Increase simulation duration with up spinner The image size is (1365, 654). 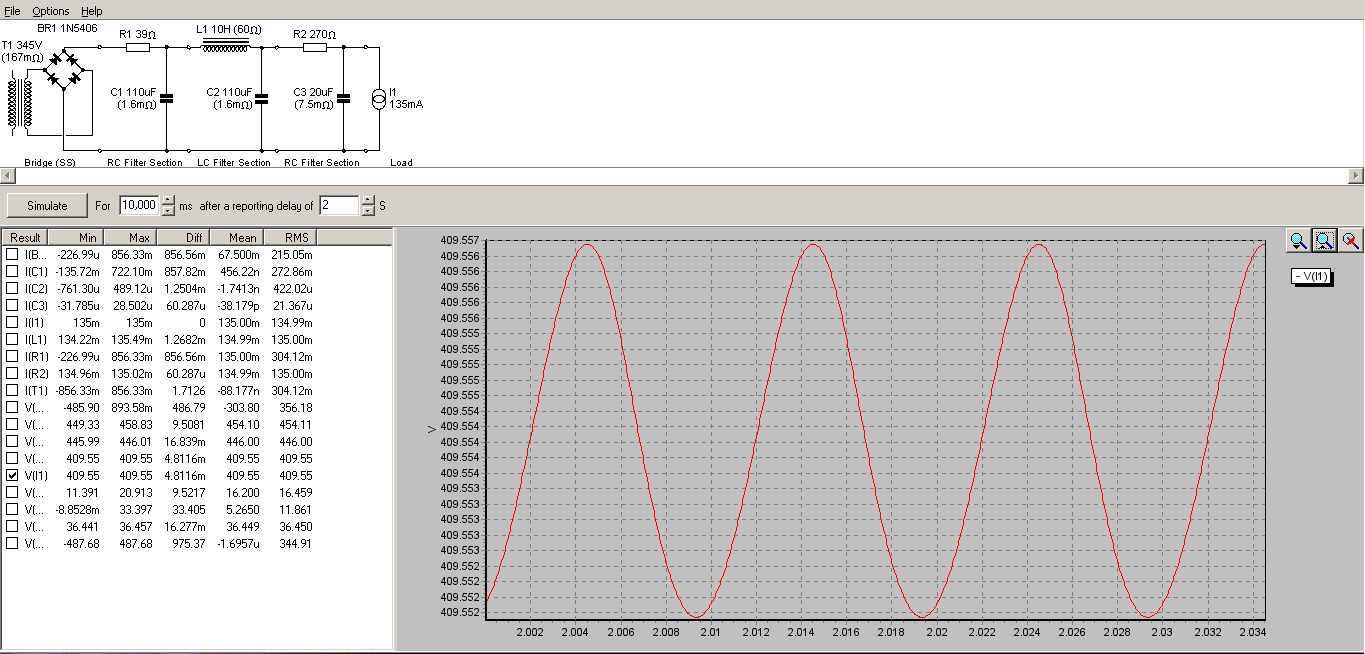click(168, 200)
